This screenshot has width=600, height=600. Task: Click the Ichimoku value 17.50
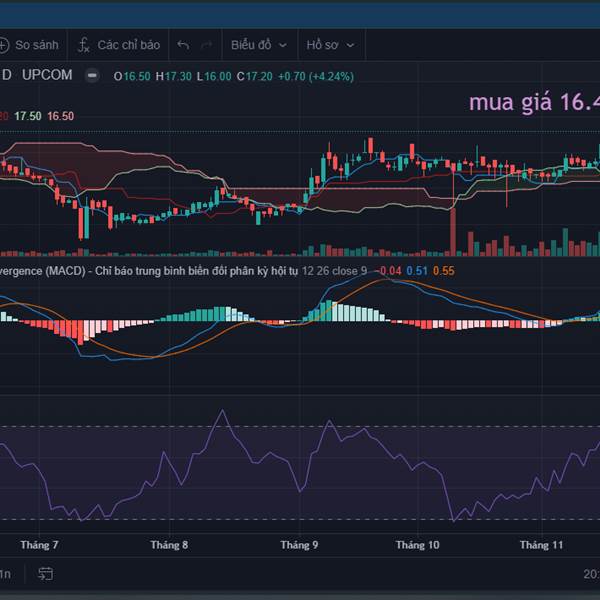(28, 116)
